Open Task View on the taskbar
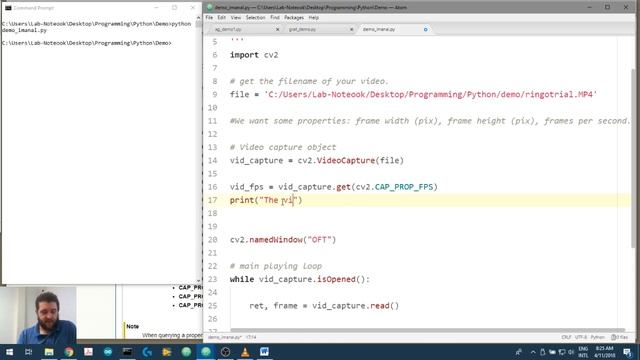The height and width of the screenshot is (360, 640). click(x=29, y=352)
